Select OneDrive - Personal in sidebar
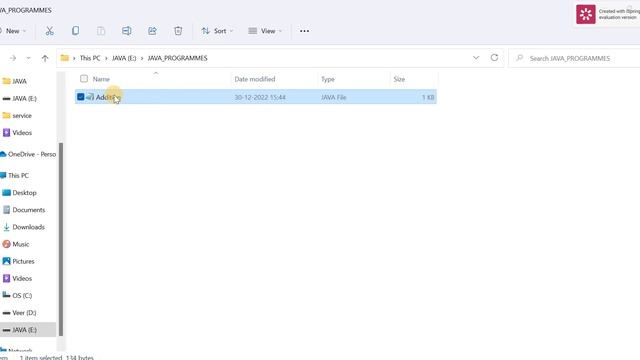Image resolution: width=640 pixels, height=360 pixels. pos(28,154)
